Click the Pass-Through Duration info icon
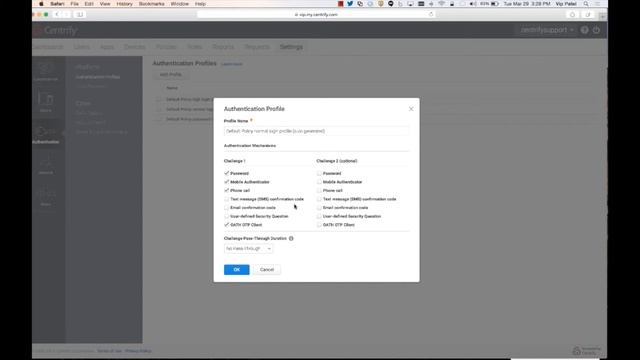Image resolution: width=640 pixels, height=360 pixels. 291,238
